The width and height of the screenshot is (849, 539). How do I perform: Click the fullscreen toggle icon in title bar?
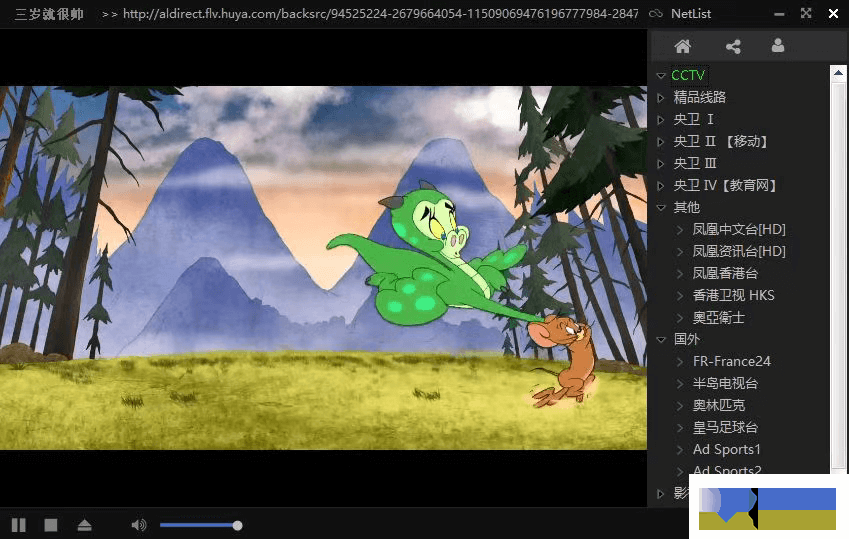(x=806, y=14)
